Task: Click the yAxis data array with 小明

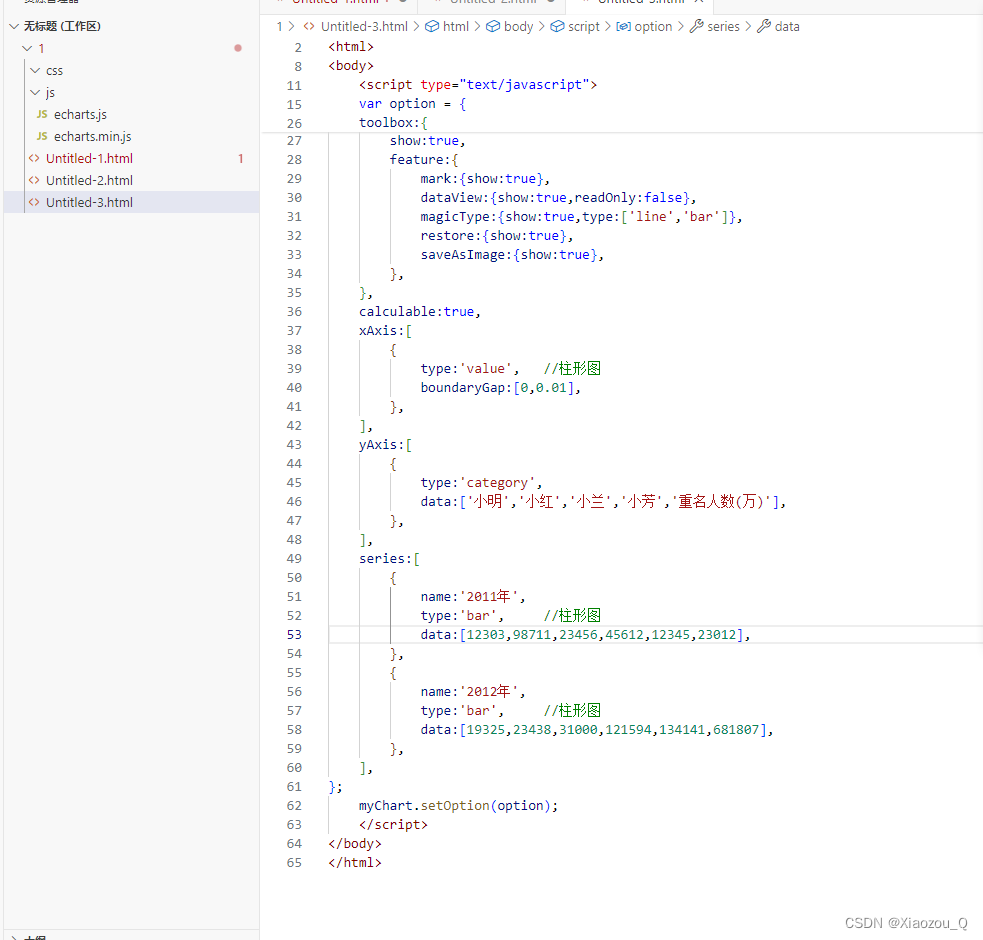Action: [603, 502]
